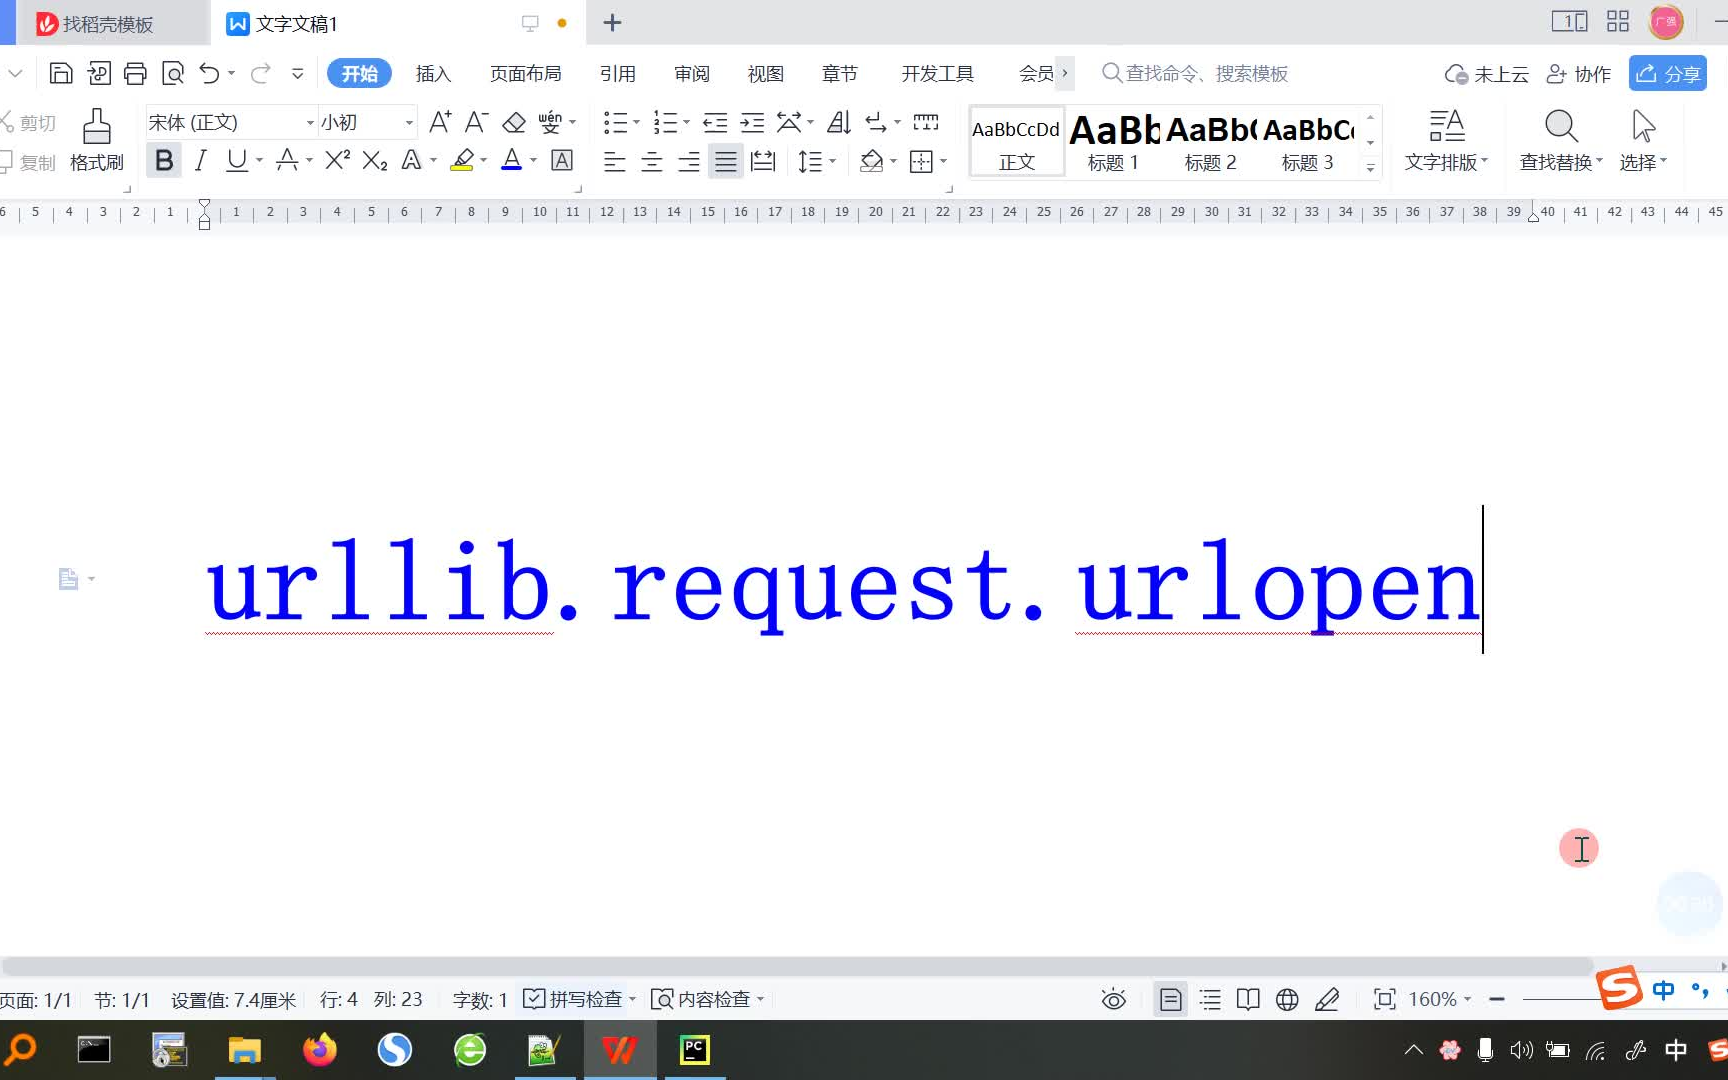This screenshot has width=1728, height=1080.
Task: Click the PyCharm icon in taskbar
Action: [x=694, y=1050]
